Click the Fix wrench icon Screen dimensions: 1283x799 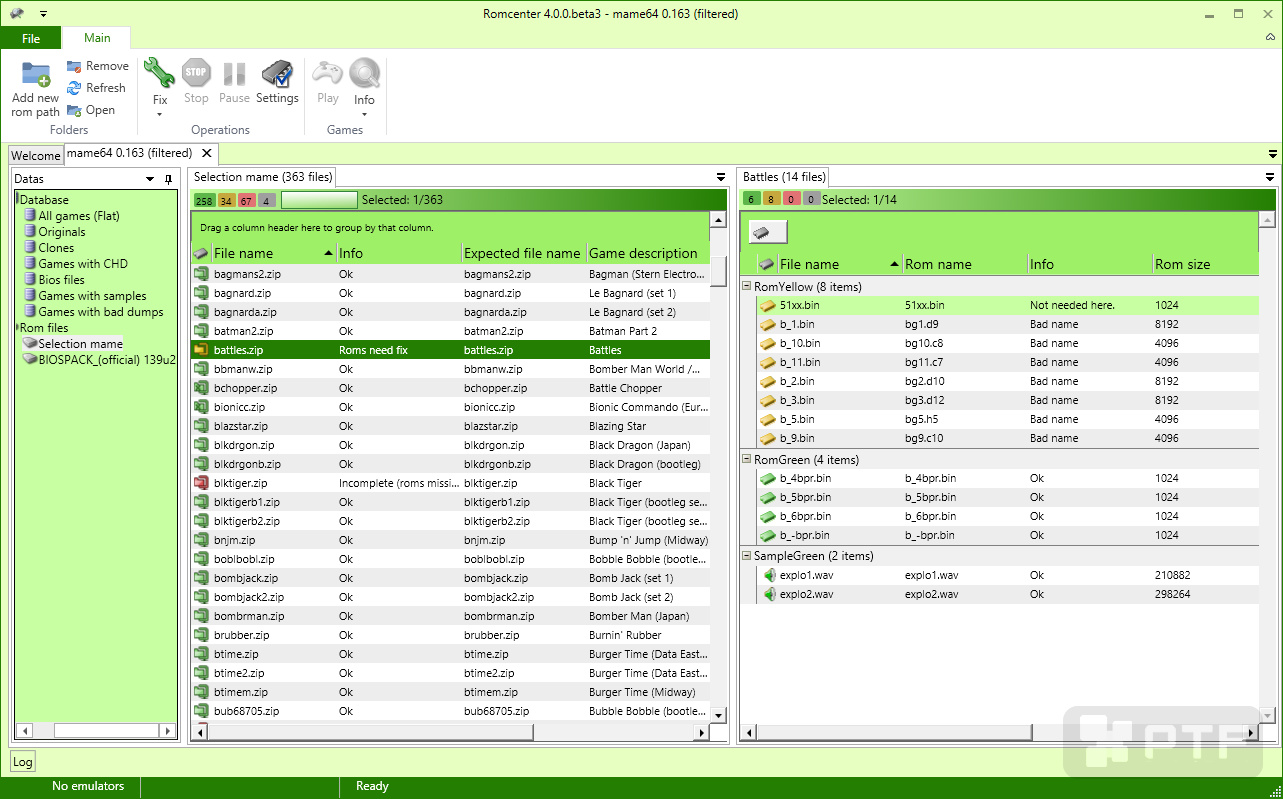[159, 72]
